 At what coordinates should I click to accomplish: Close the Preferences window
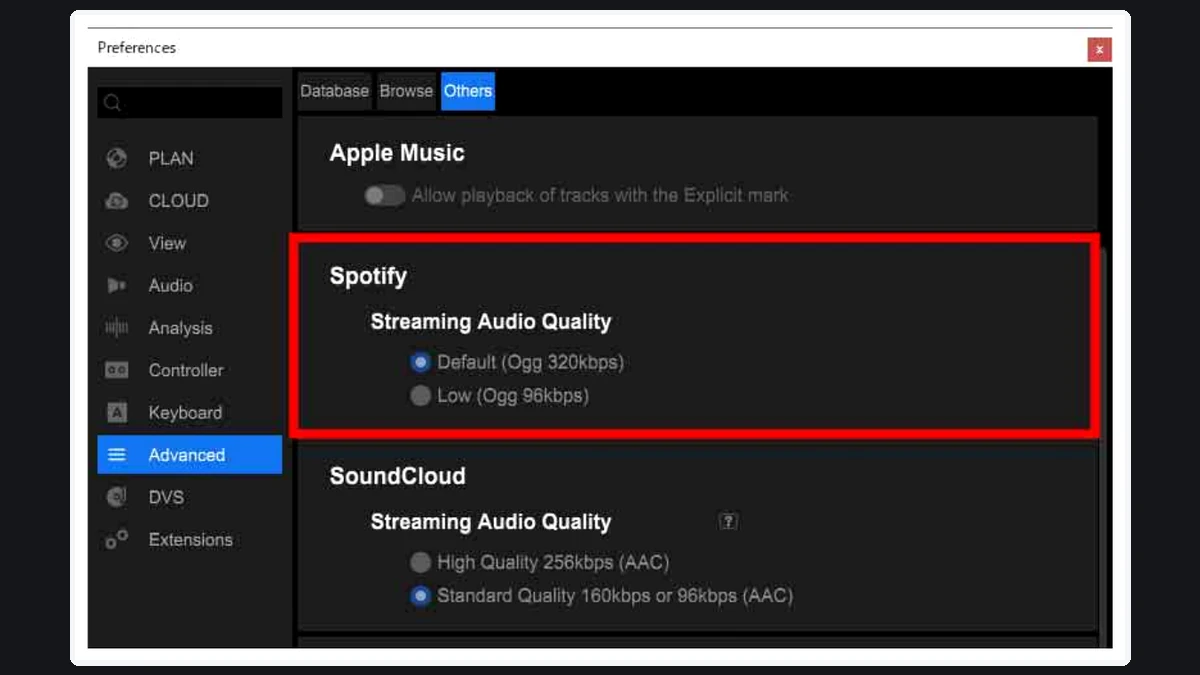(1100, 49)
